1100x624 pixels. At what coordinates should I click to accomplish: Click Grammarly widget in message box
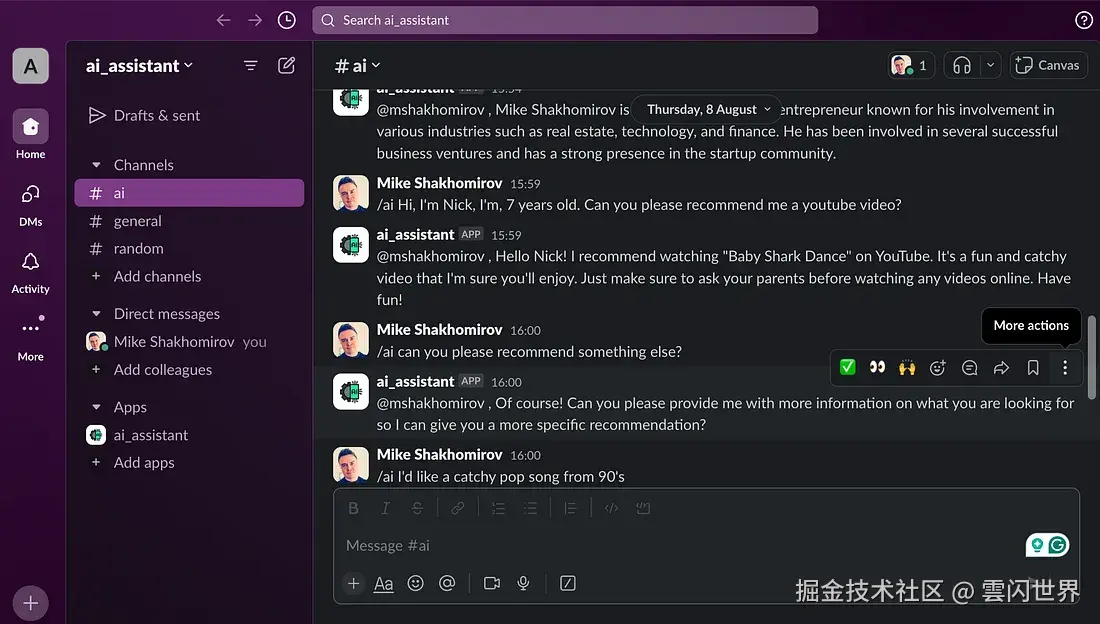click(1047, 545)
